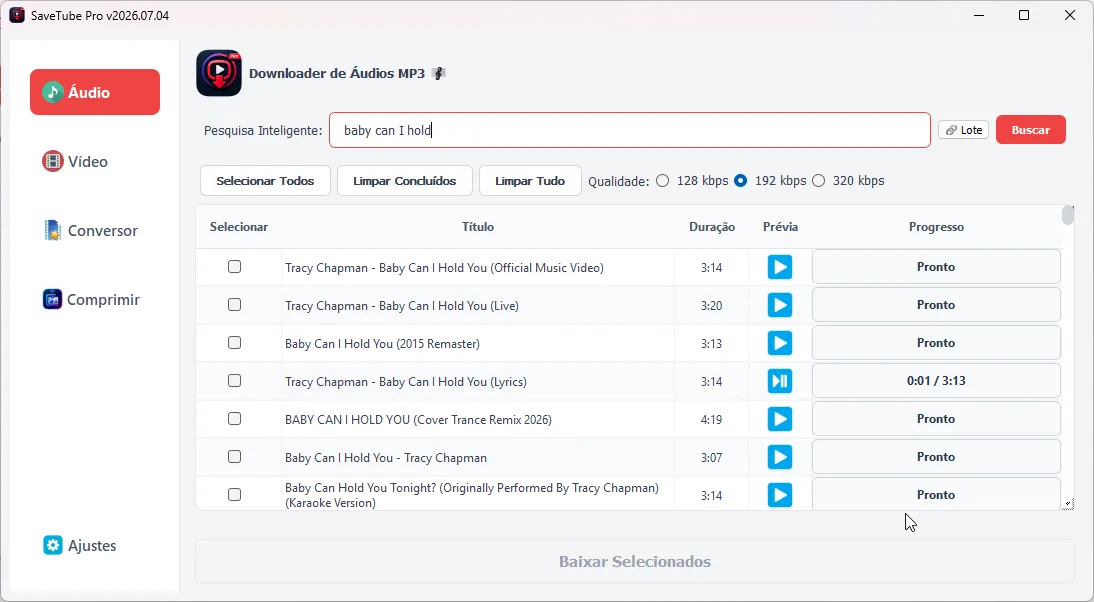Click the Buscar button
This screenshot has height=602, width=1094.
click(x=1031, y=130)
